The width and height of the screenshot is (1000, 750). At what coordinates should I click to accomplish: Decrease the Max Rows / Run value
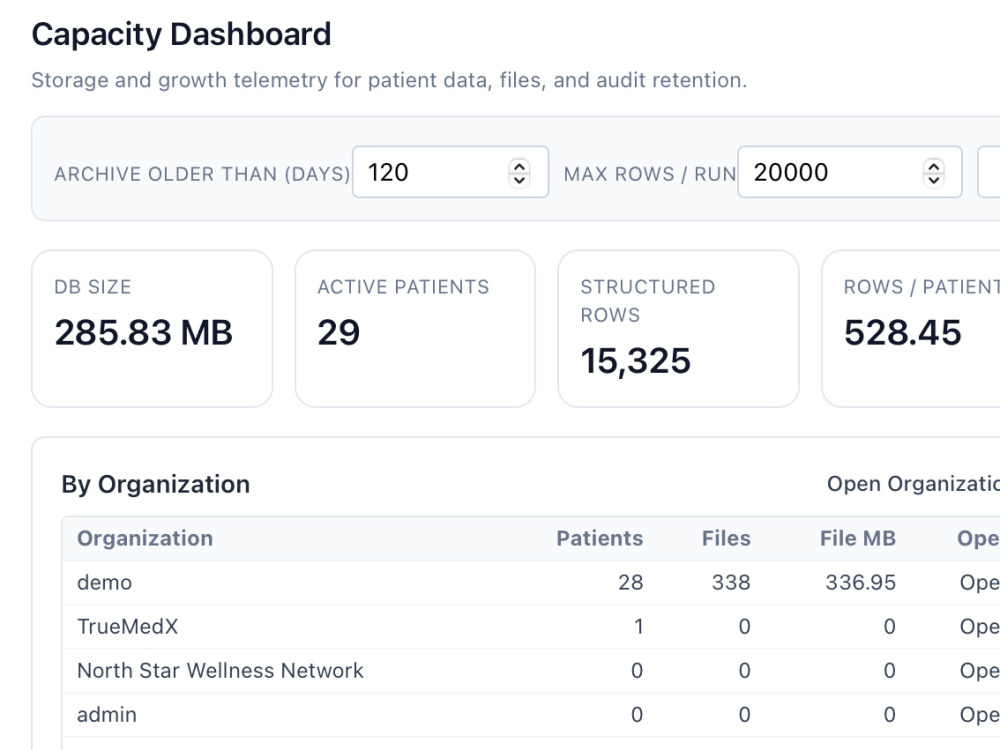coord(934,179)
